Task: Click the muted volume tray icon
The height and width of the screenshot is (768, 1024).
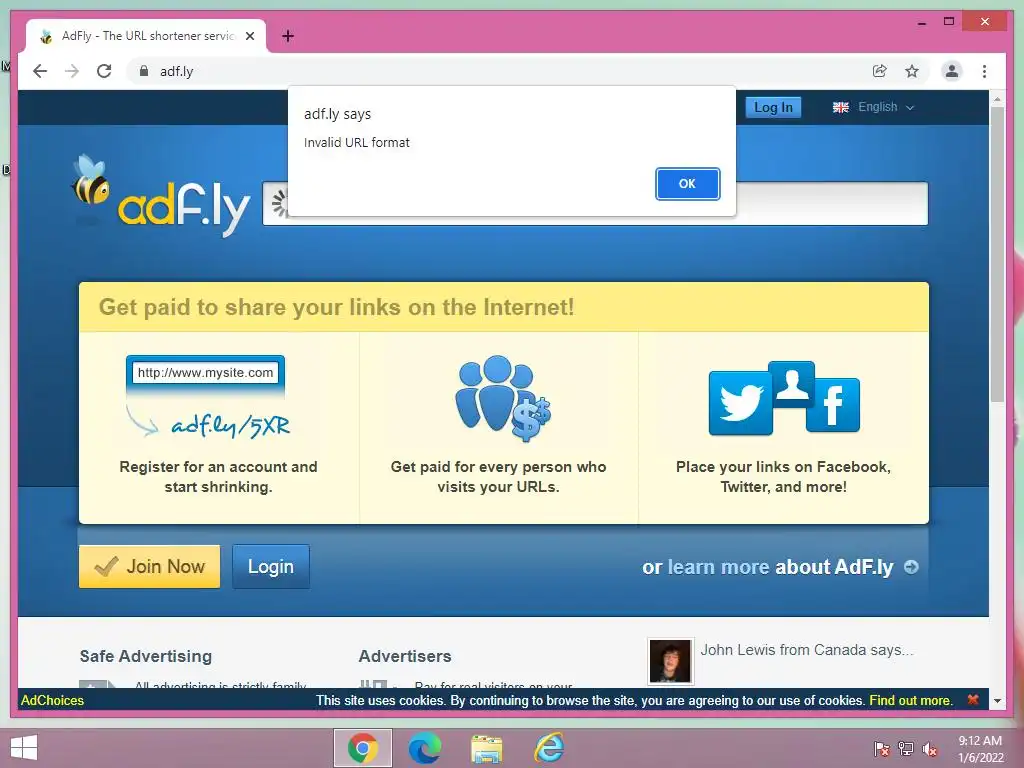Action: coord(930,748)
